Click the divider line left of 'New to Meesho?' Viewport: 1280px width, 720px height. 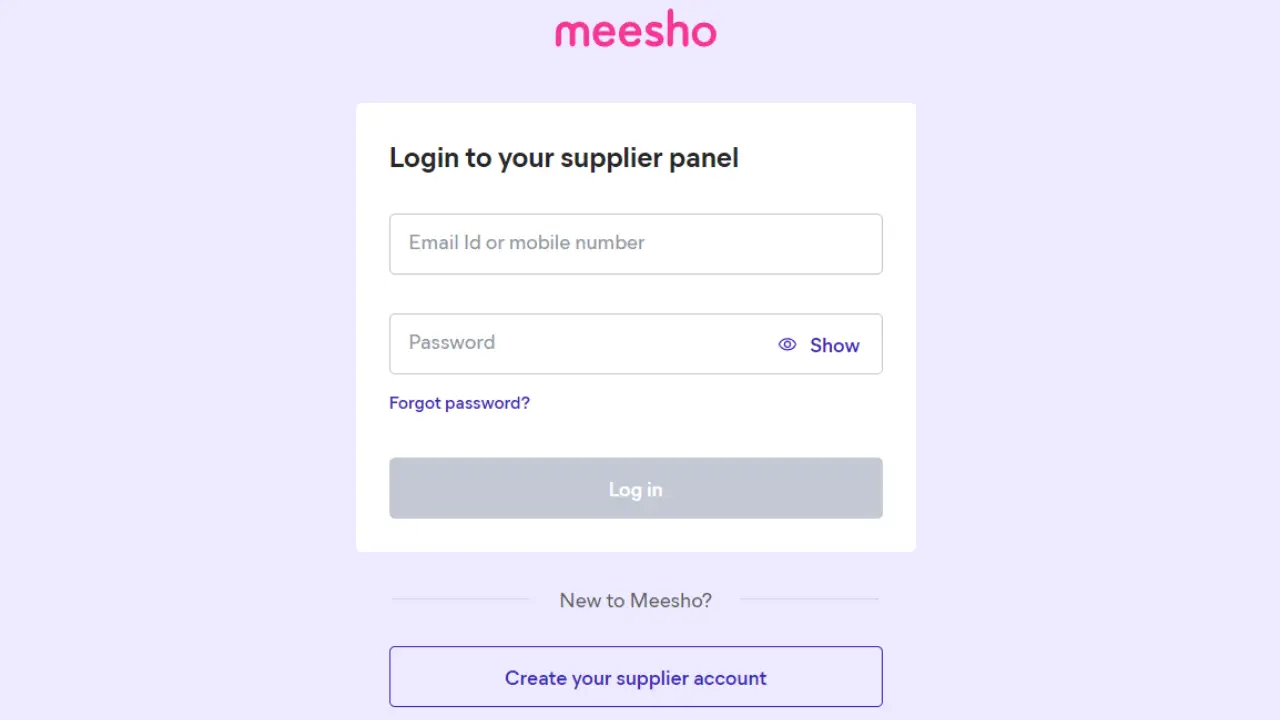point(460,599)
